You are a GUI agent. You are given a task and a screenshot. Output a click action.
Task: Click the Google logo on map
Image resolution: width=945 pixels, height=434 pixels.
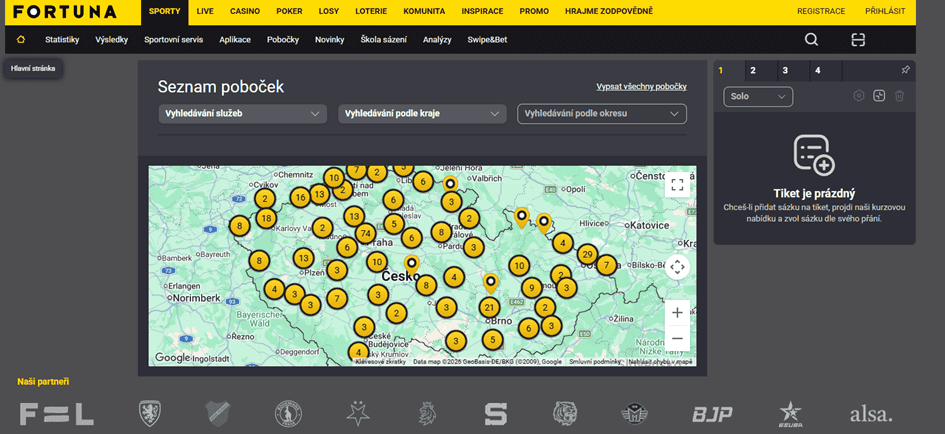tap(172, 358)
